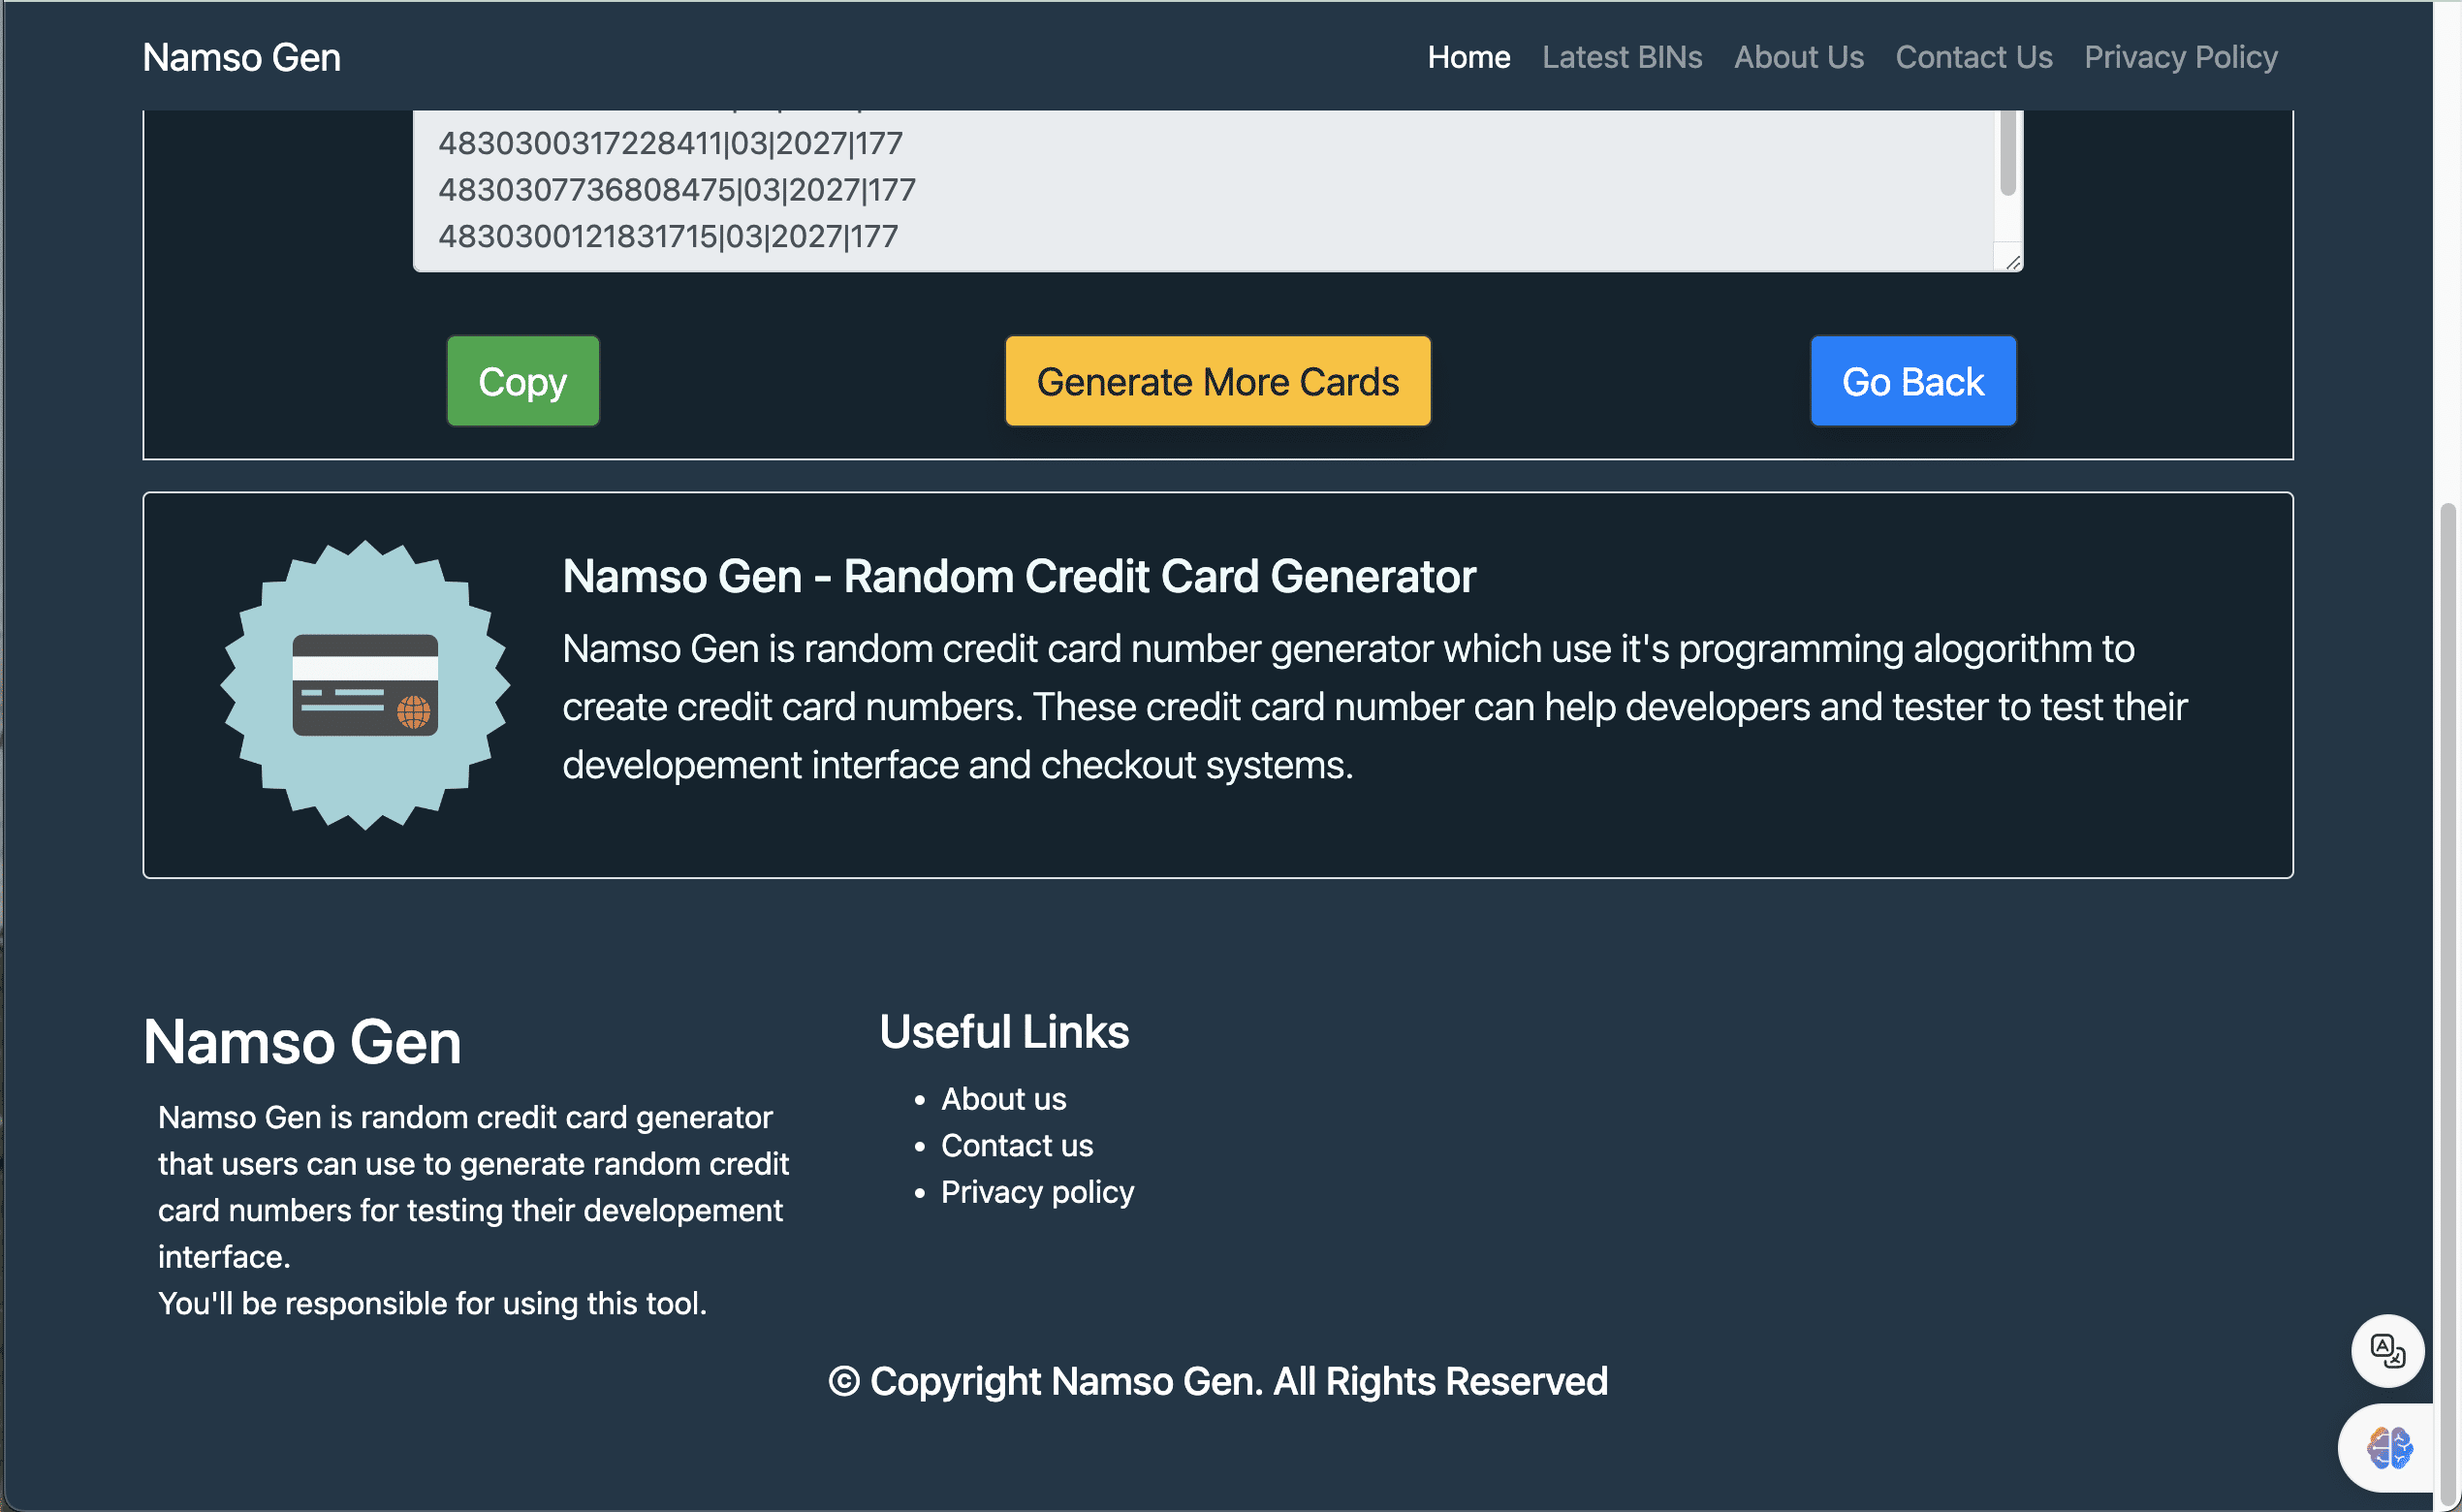The image size is (2462, 1512).
Task: Click the credit card badge icon
Action: point(365,685)
